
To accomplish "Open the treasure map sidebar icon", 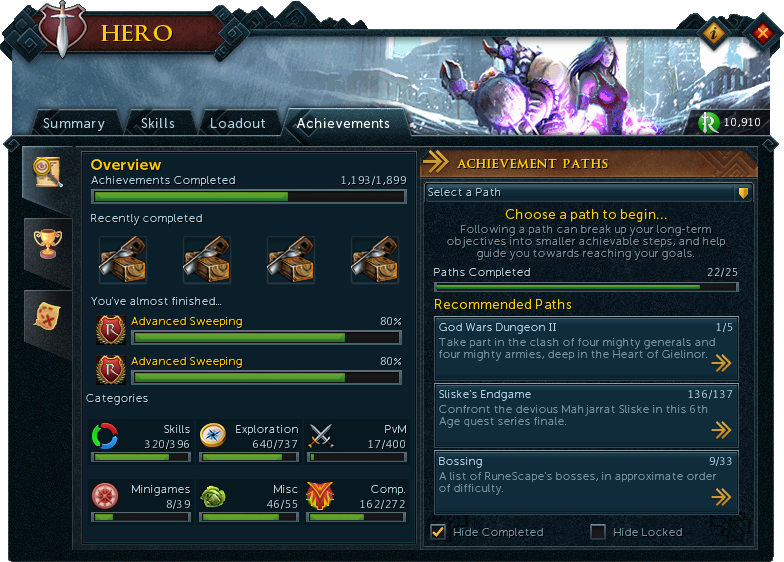I will [x=47, y=316].
